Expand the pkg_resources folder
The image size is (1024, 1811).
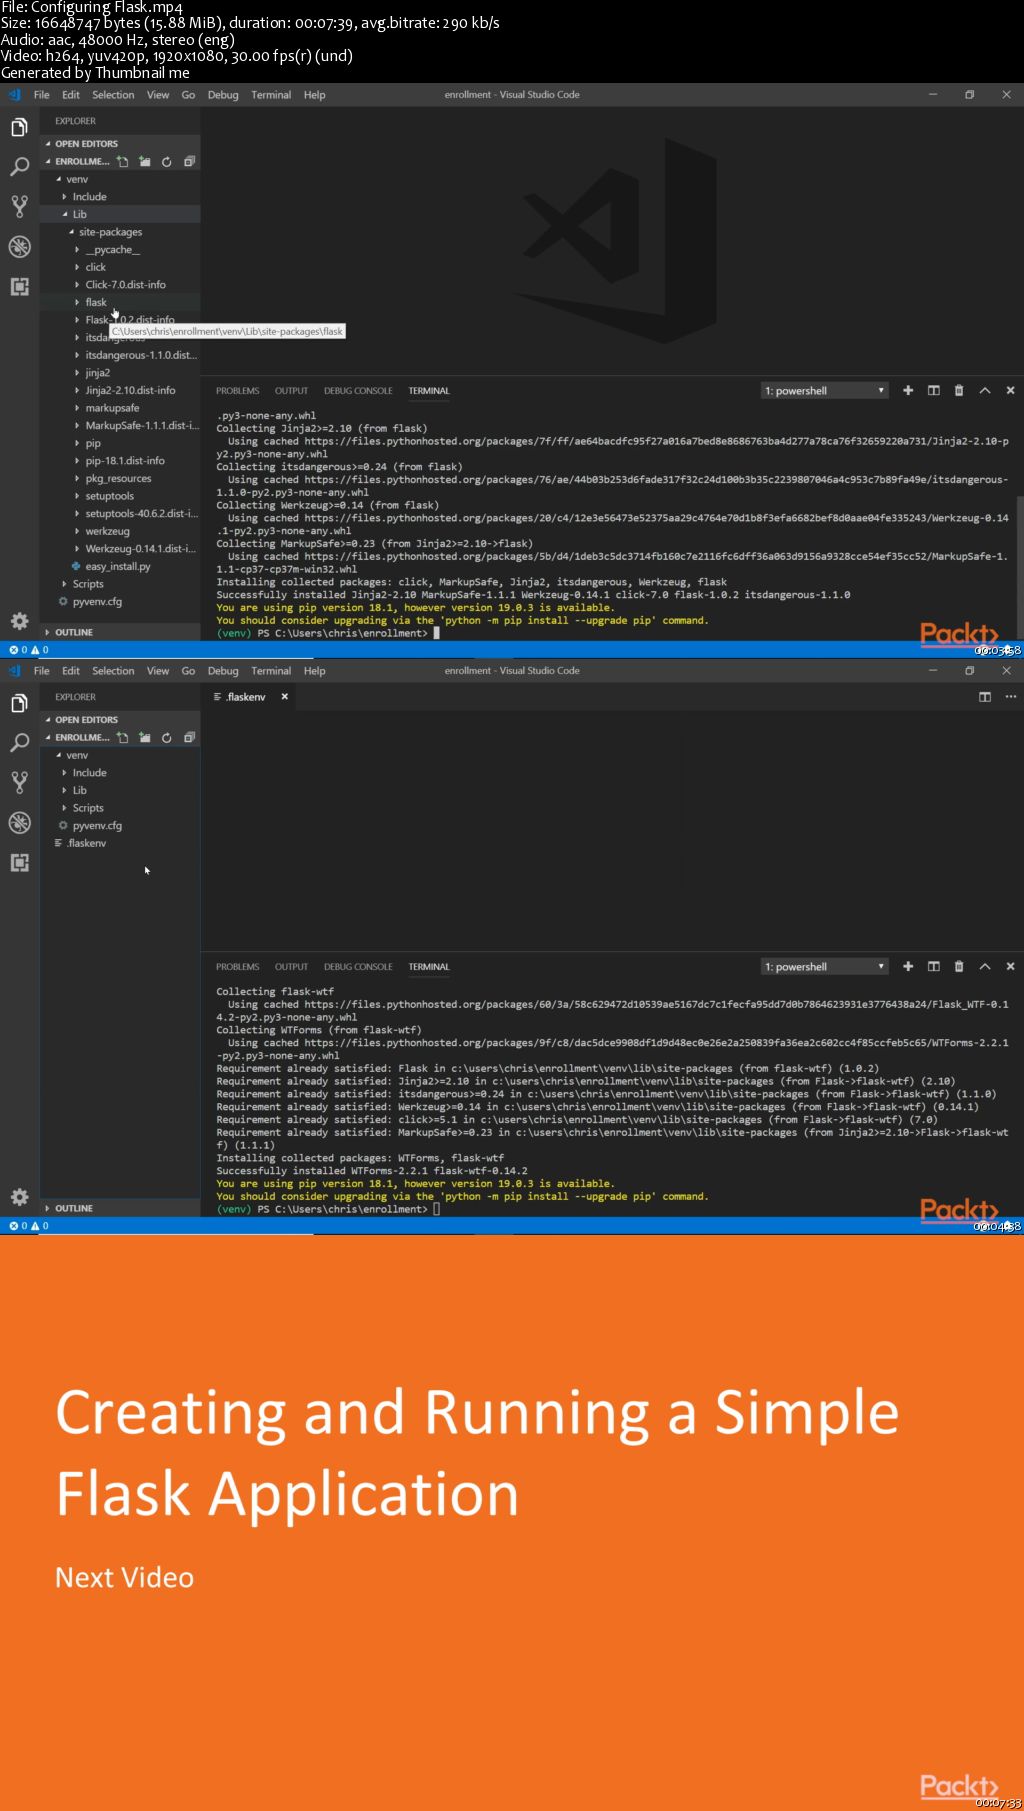tap(118, 479)
